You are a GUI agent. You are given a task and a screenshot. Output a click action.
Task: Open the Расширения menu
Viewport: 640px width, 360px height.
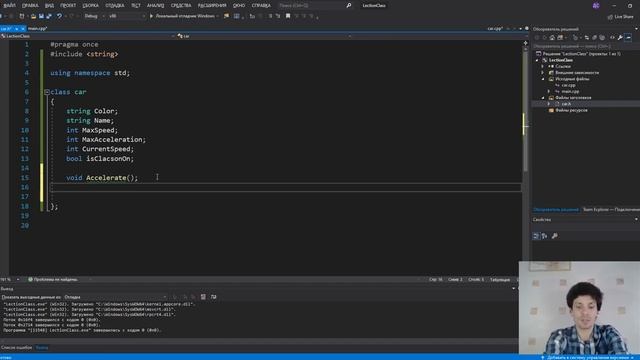coord(212,5)
